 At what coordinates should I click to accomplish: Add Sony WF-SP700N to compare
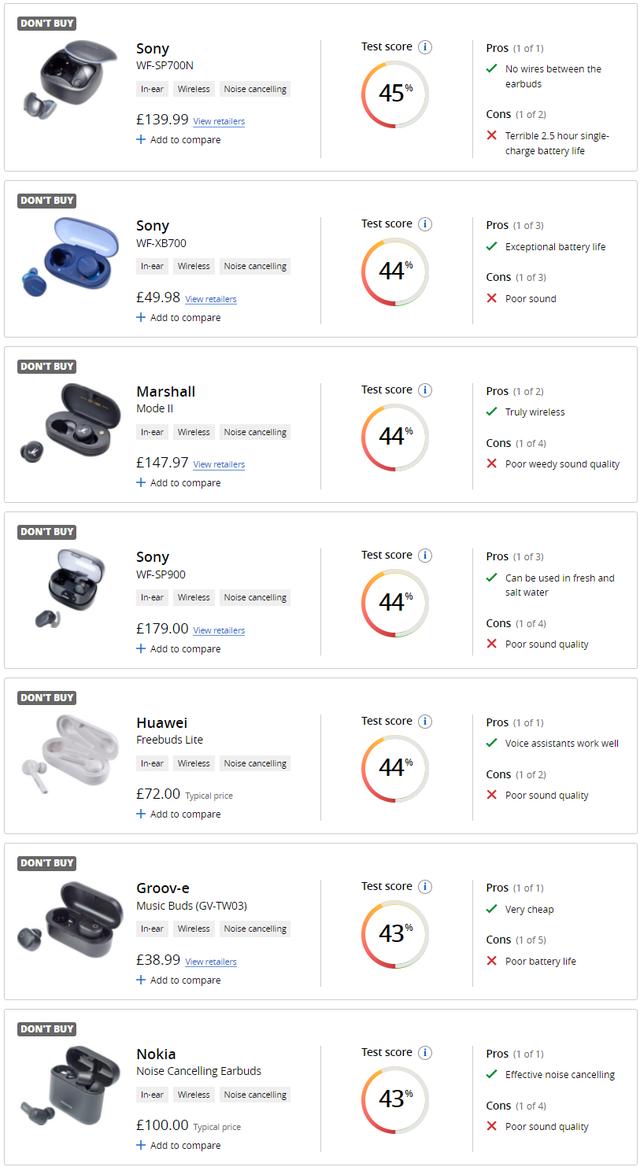[x=179, y=140]
